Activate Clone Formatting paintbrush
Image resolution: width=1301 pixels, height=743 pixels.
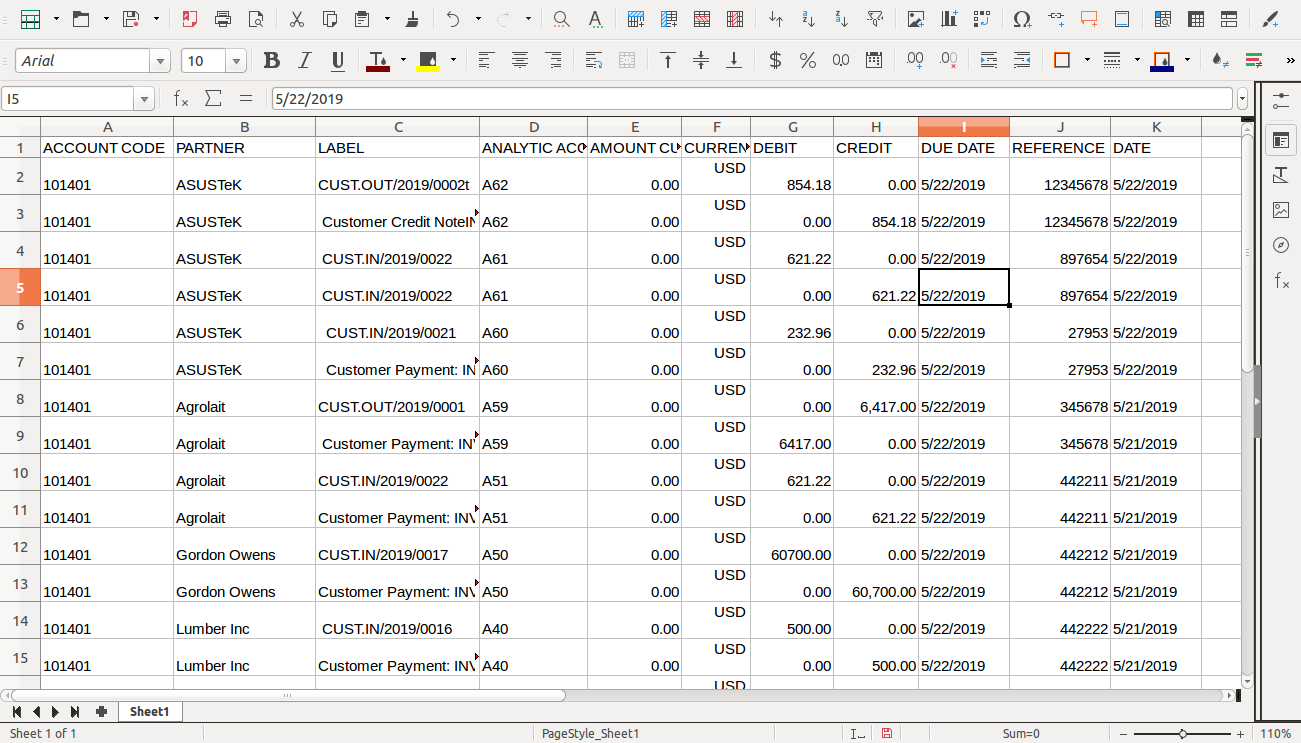412,19
